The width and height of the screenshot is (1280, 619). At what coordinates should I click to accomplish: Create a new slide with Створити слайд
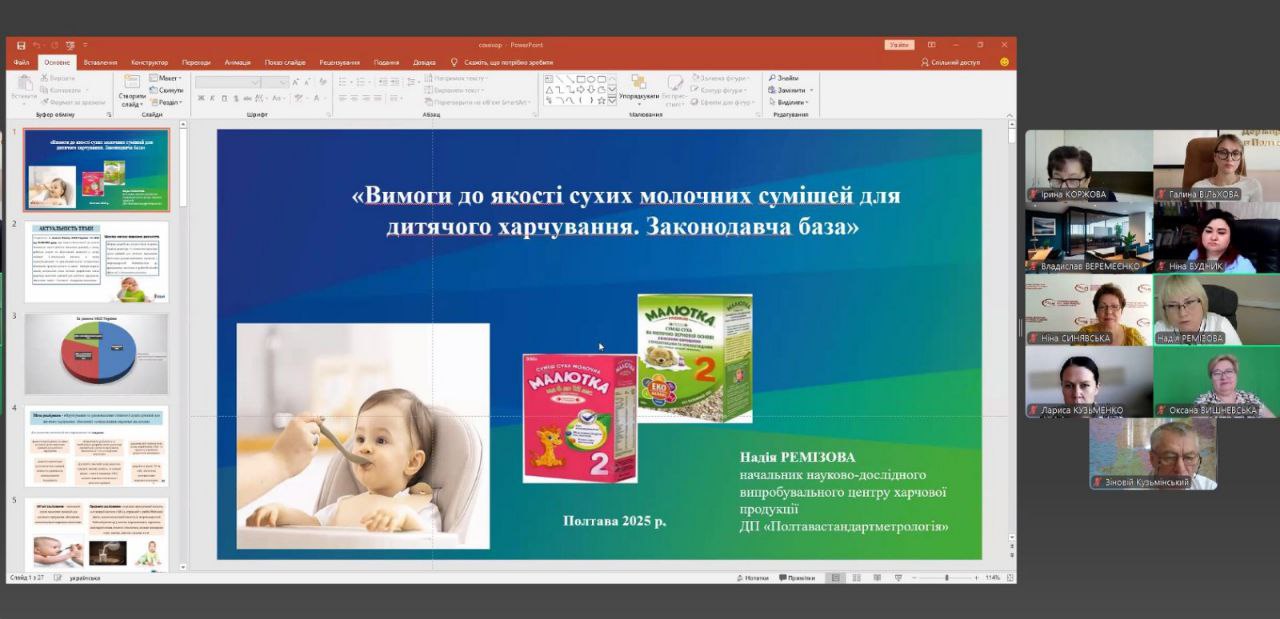click(132, 91)
